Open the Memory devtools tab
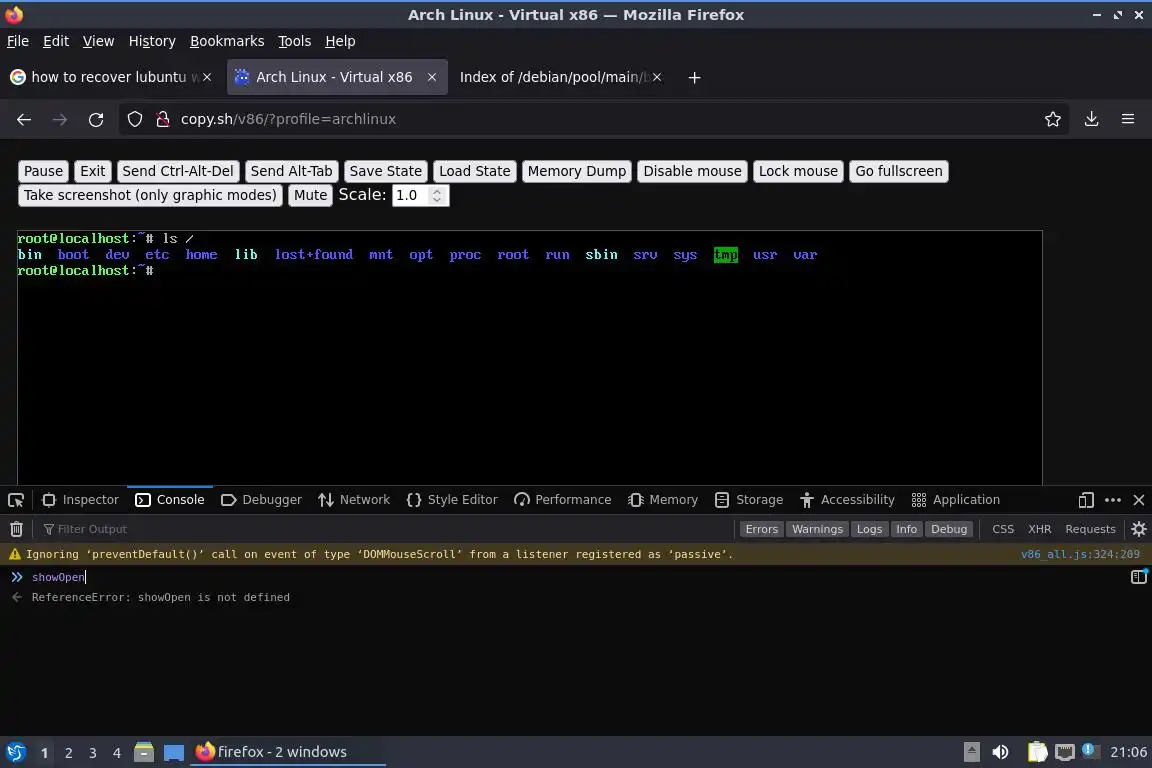1152x768 pixels. [x=663, y=500]
